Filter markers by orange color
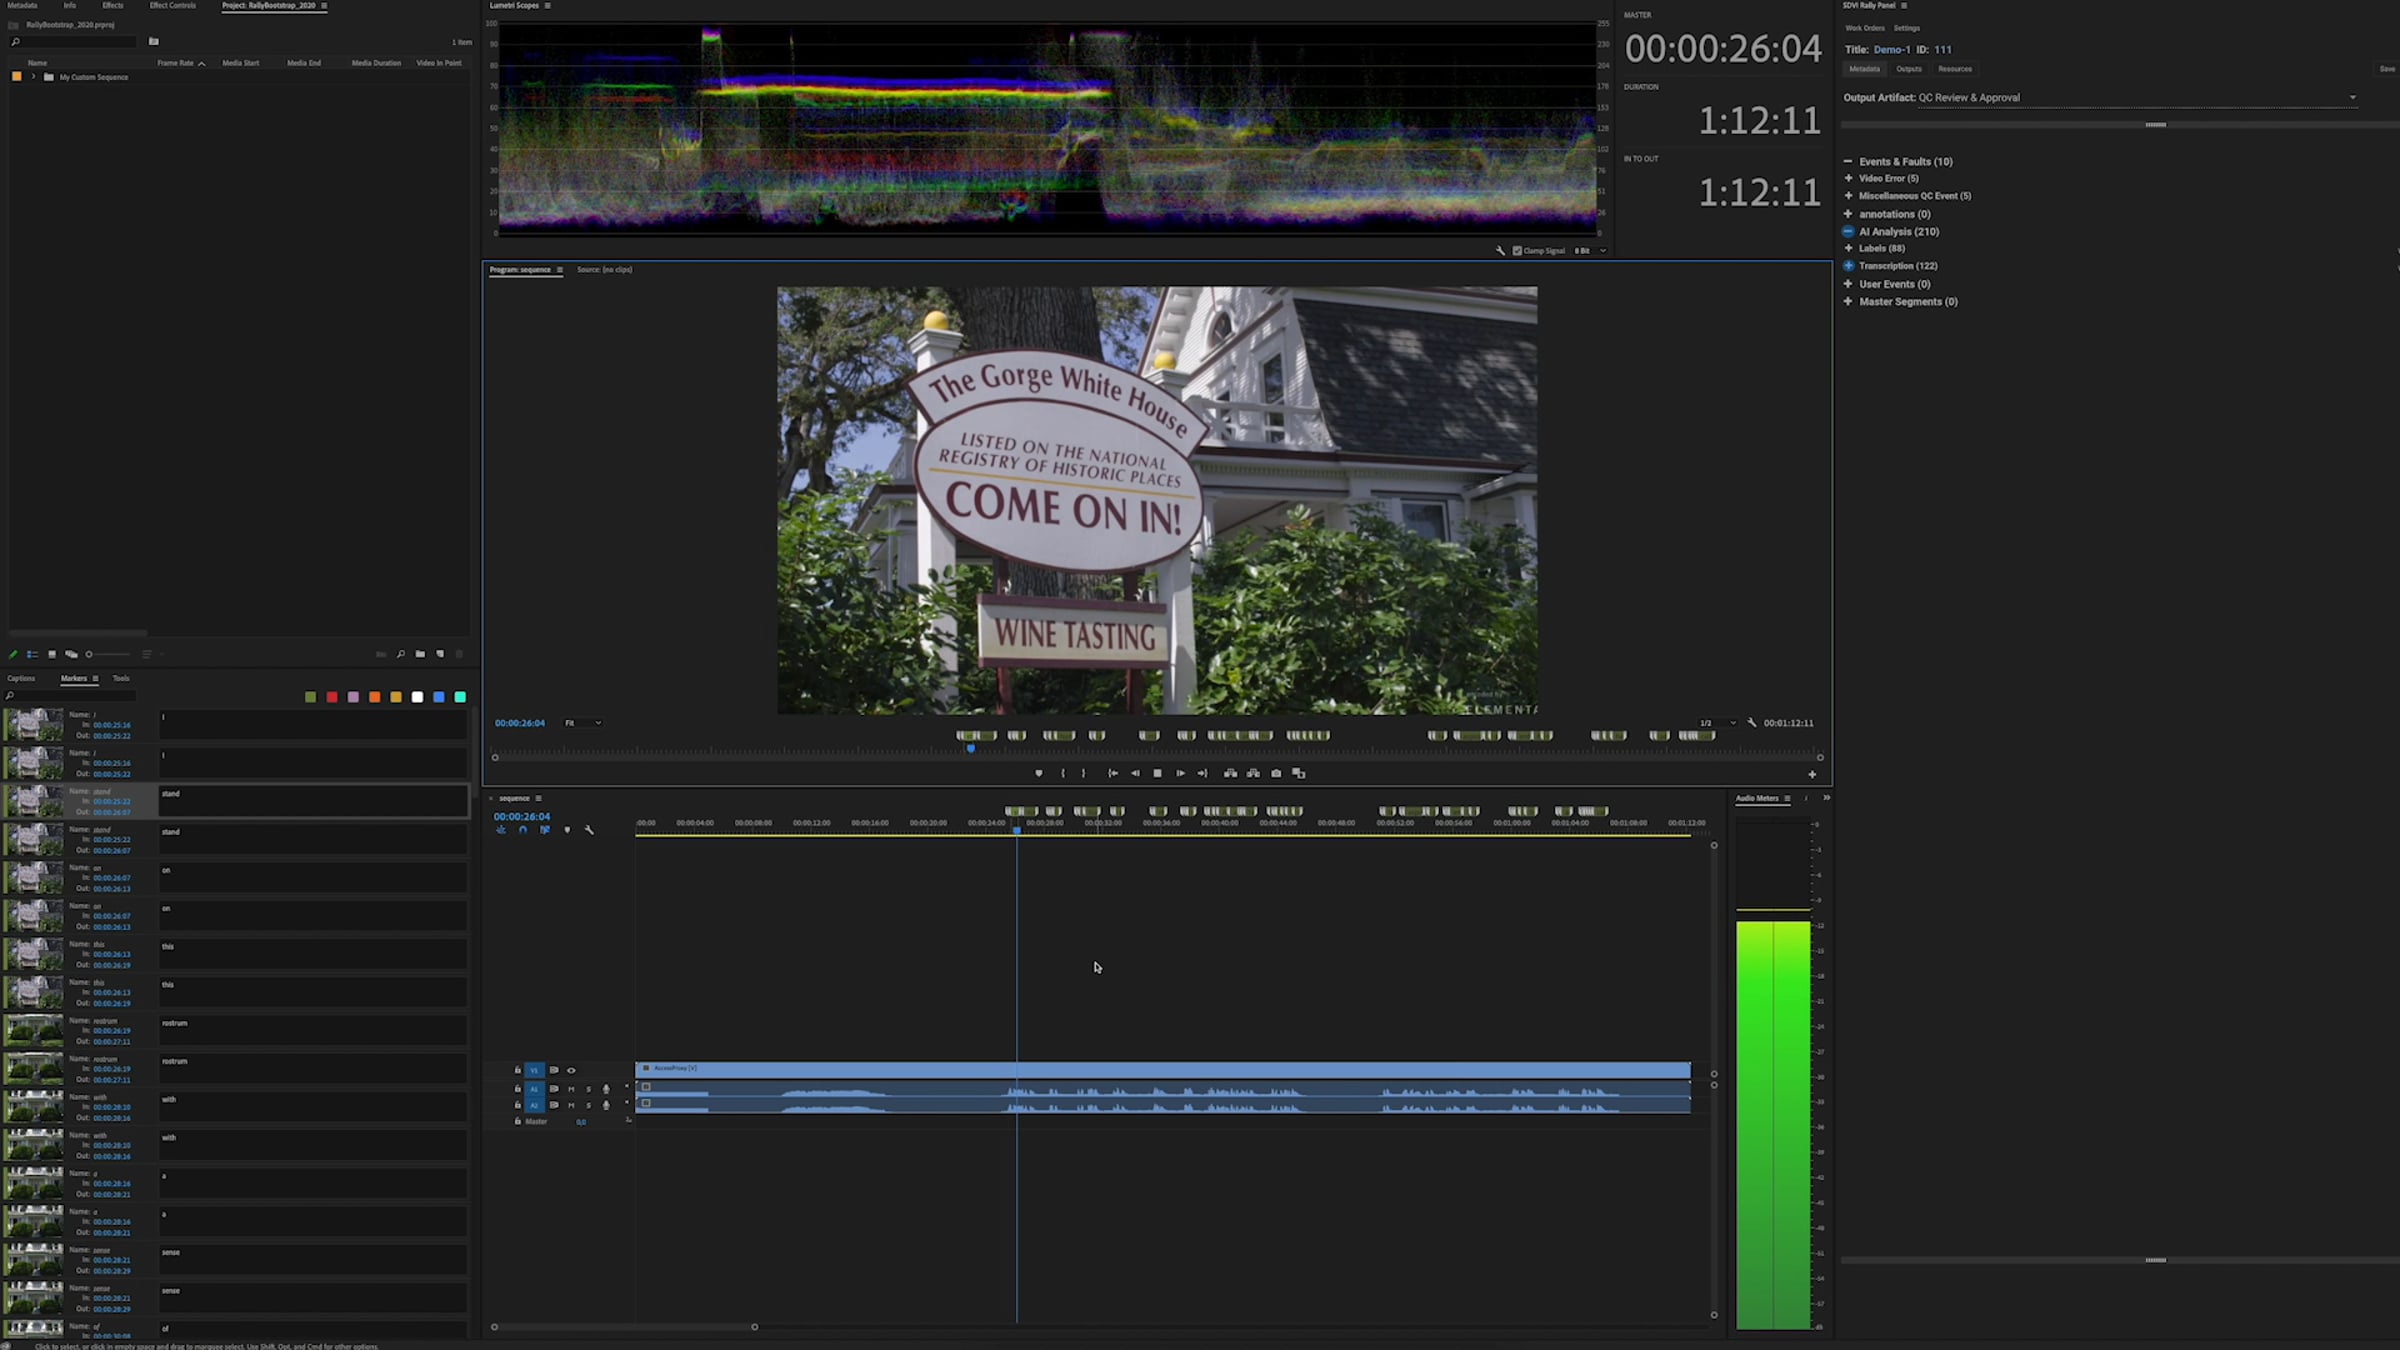This screenshot has height=1350, width=2400. [x=375, y=697]
